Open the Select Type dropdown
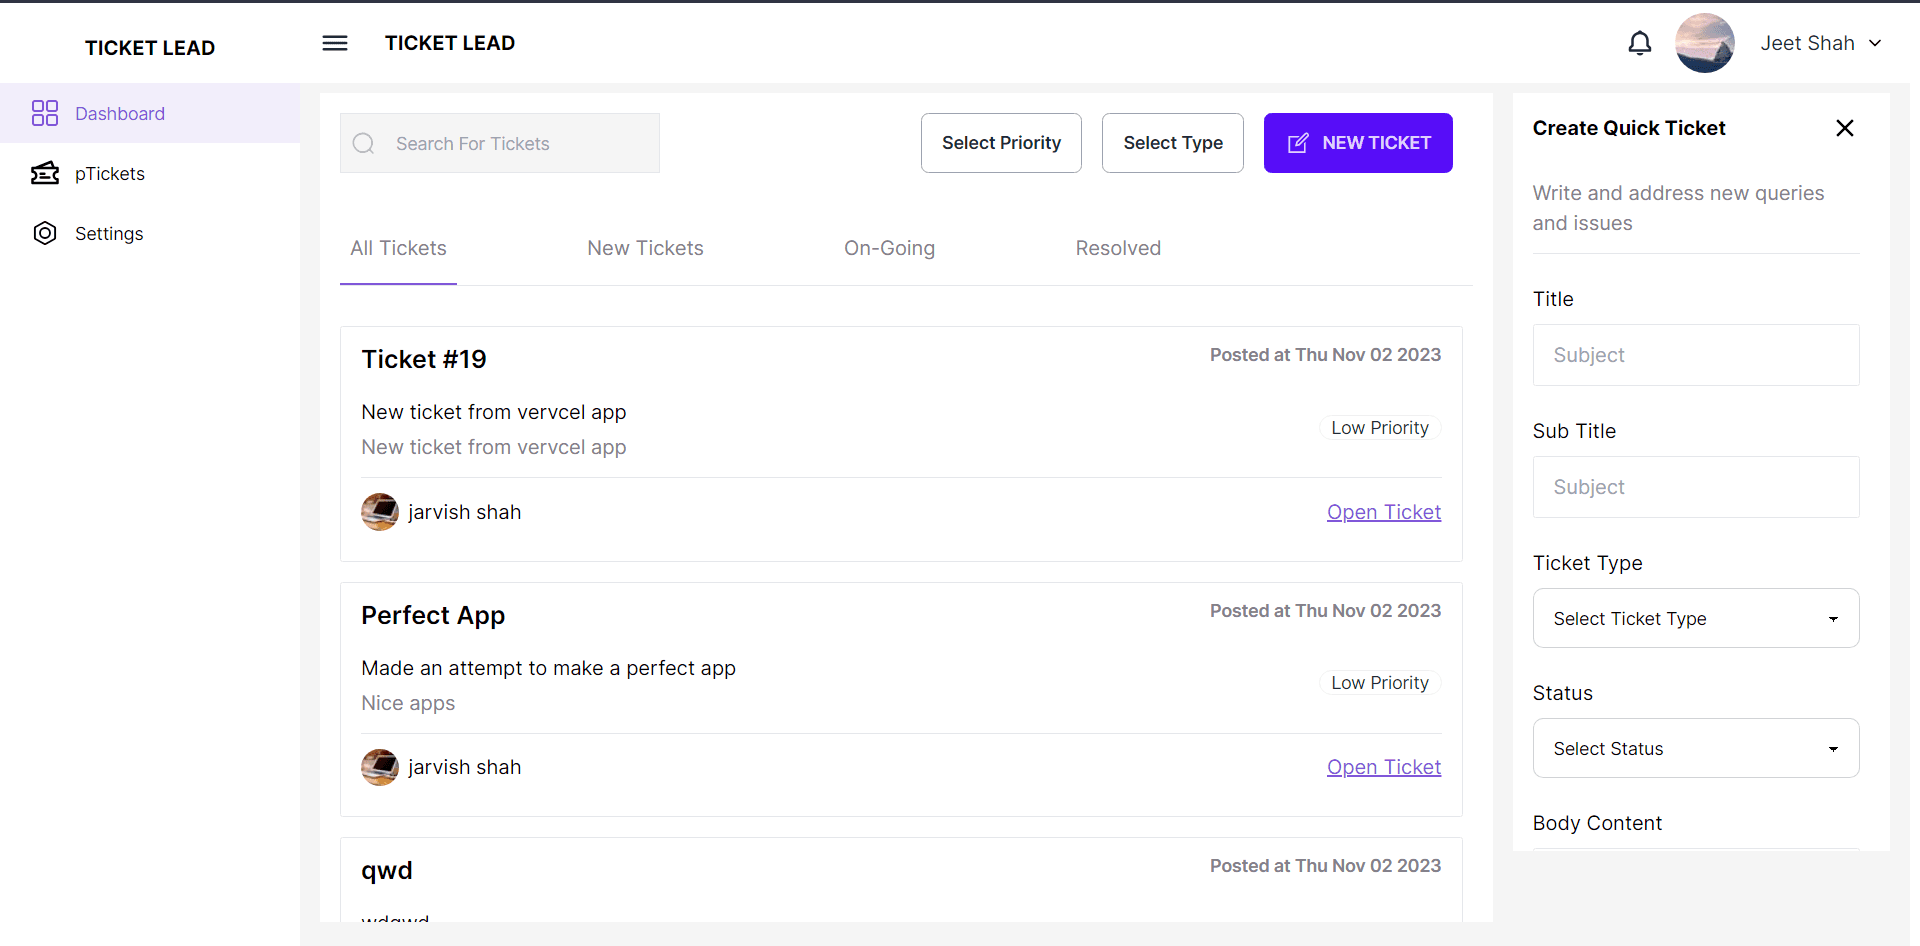 (1172, 142)
